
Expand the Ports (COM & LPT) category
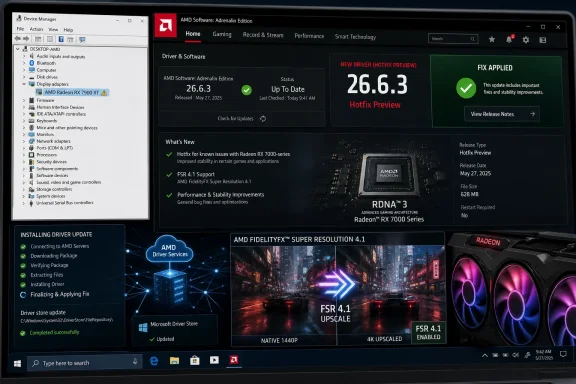tap(24, 148)
